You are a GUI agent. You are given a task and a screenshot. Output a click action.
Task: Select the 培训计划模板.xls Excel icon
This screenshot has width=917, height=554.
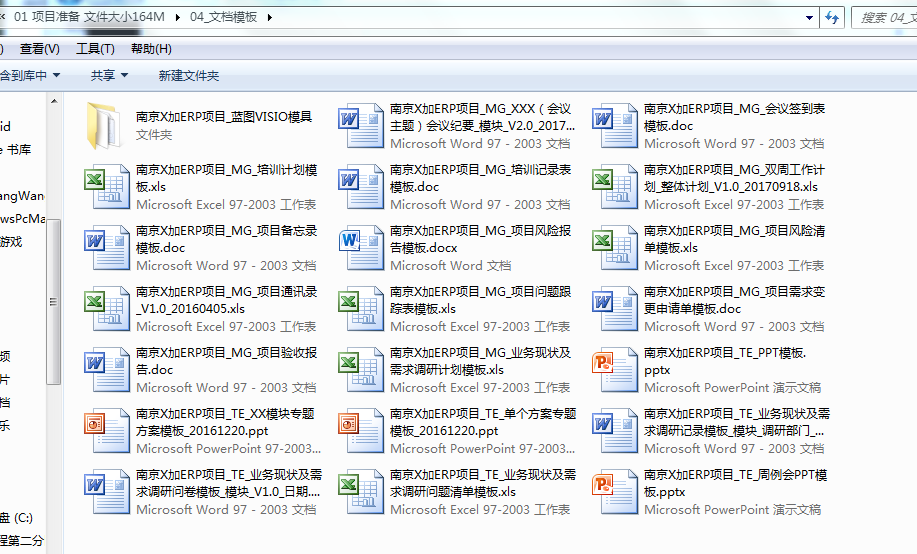click(x=107, y=187)
